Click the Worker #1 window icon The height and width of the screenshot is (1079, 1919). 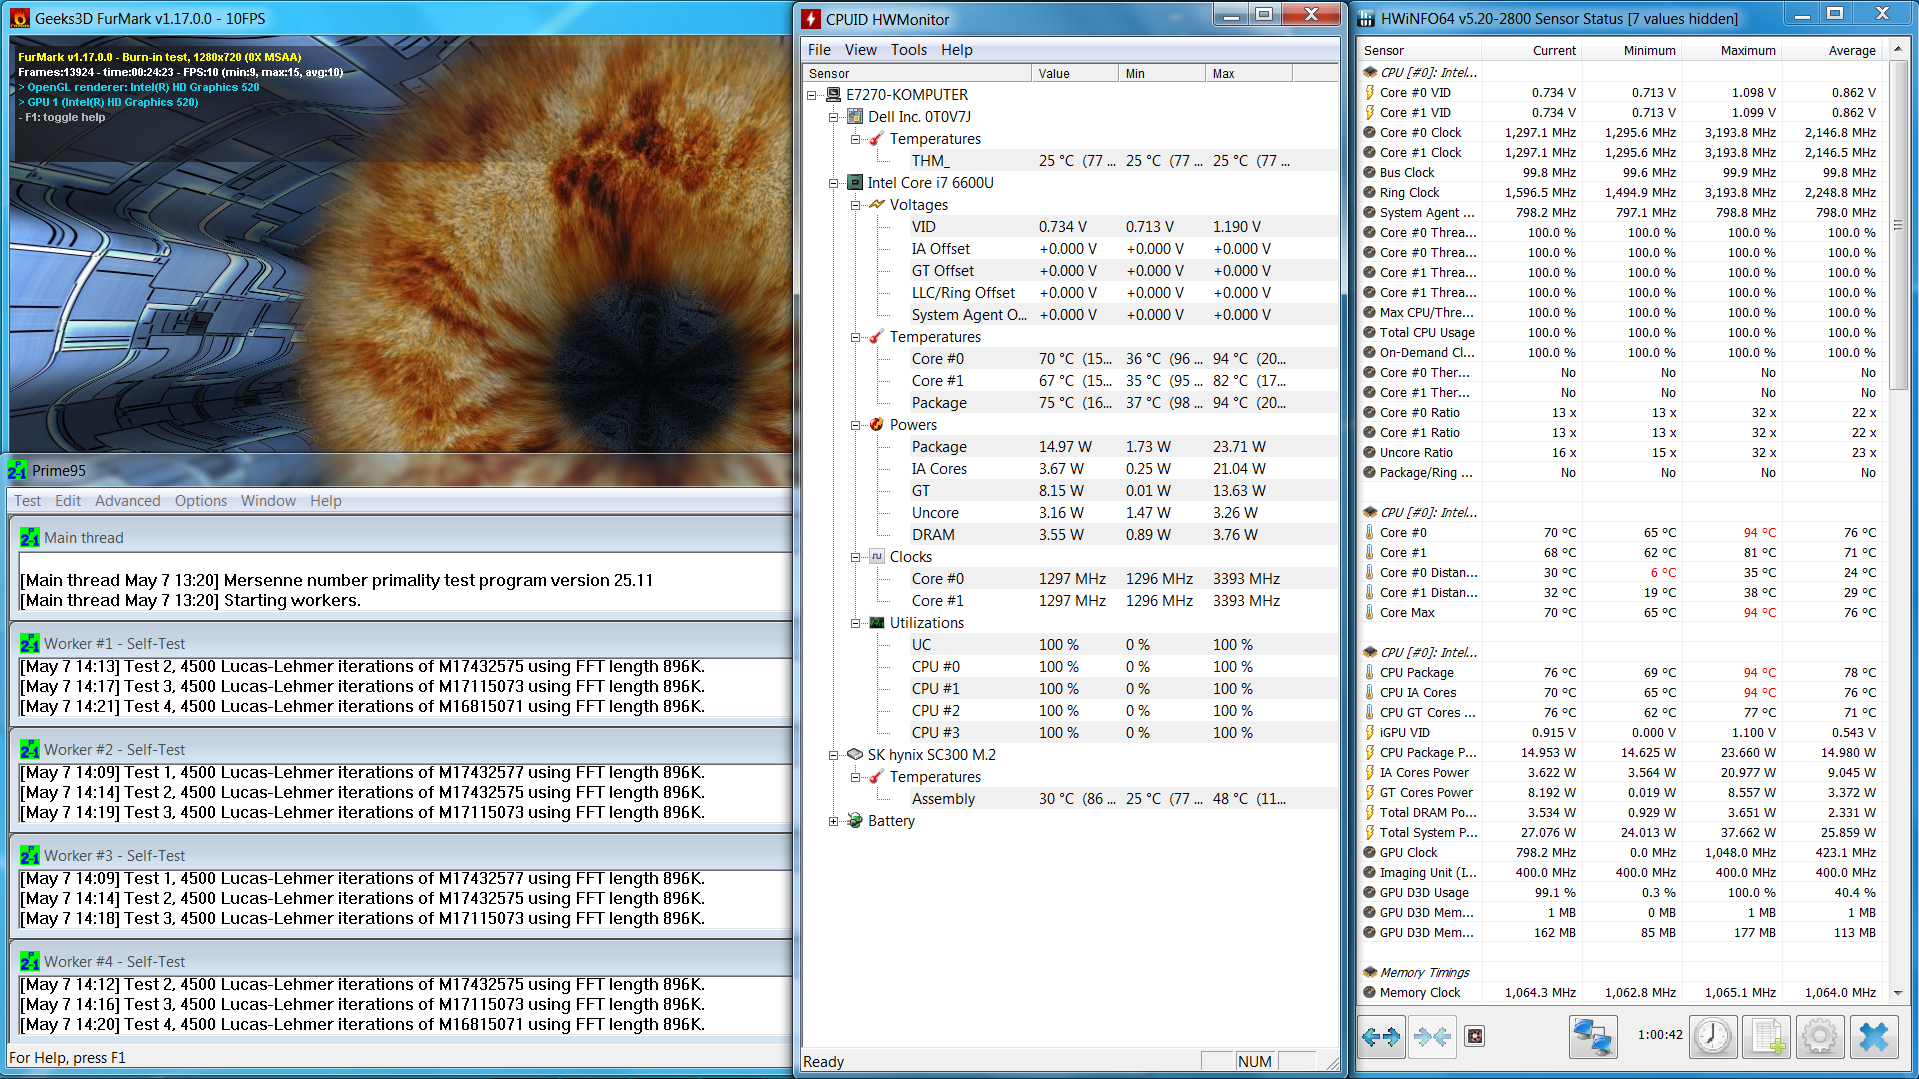[30, 643]
